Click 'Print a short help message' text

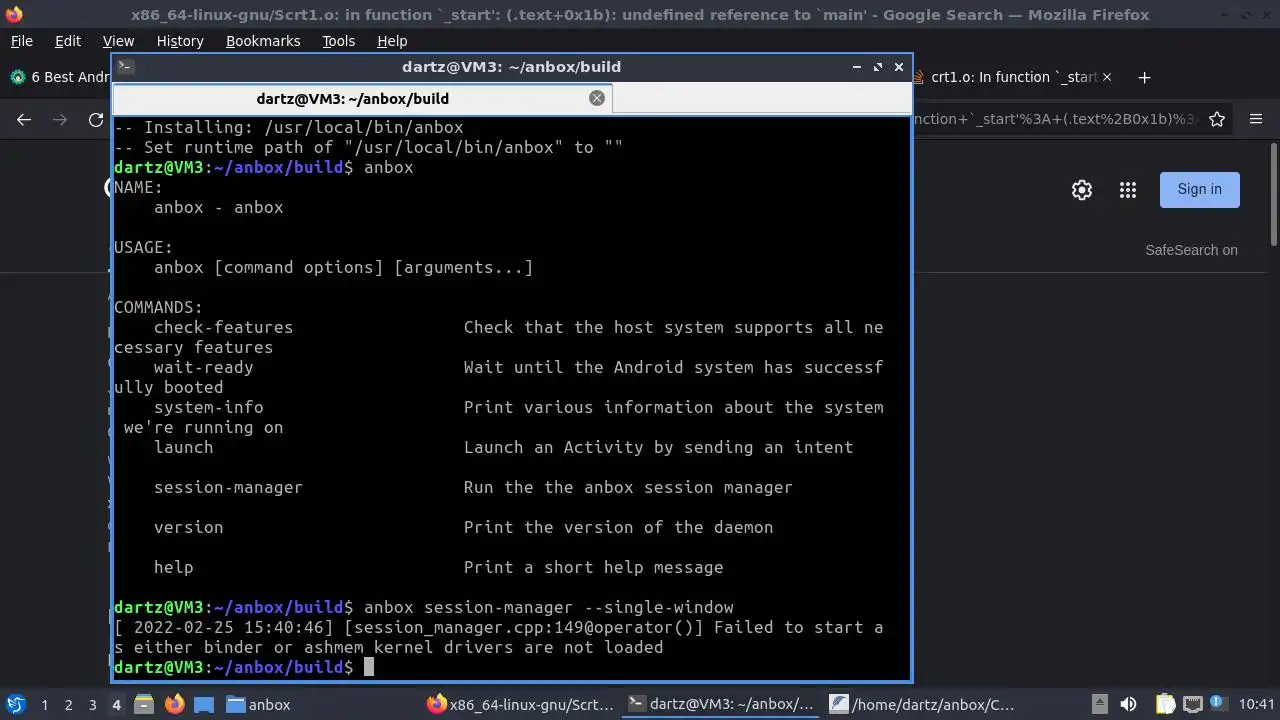click(x=593, y=567)
